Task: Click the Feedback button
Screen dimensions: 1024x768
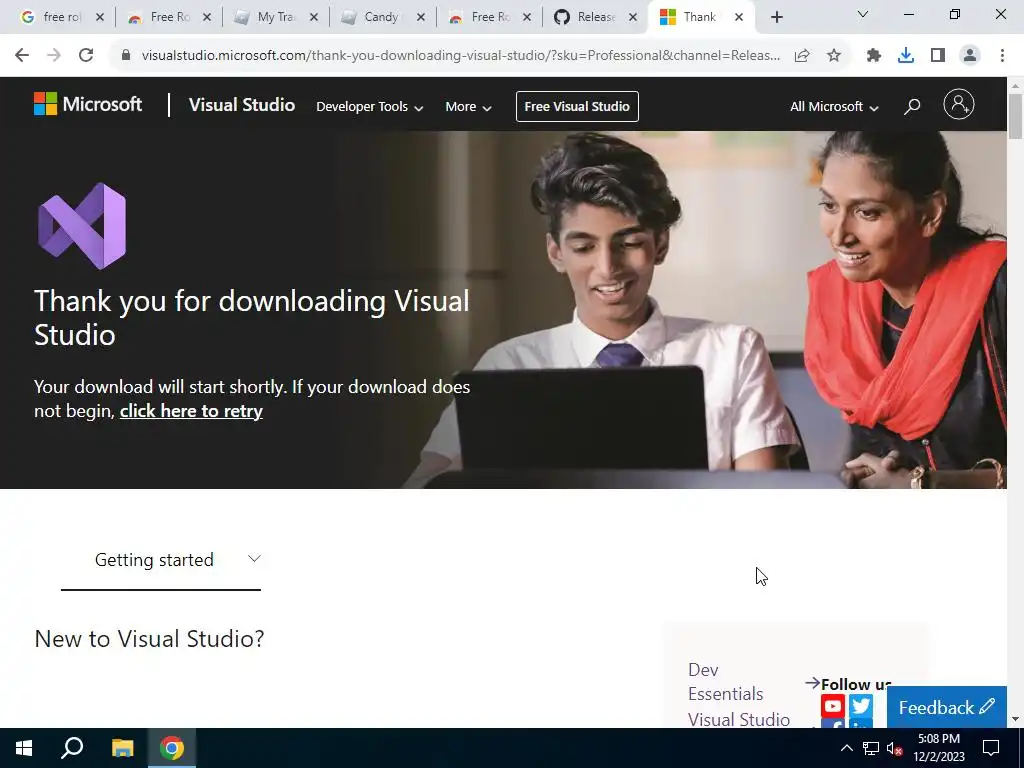Action: [946, 707]
